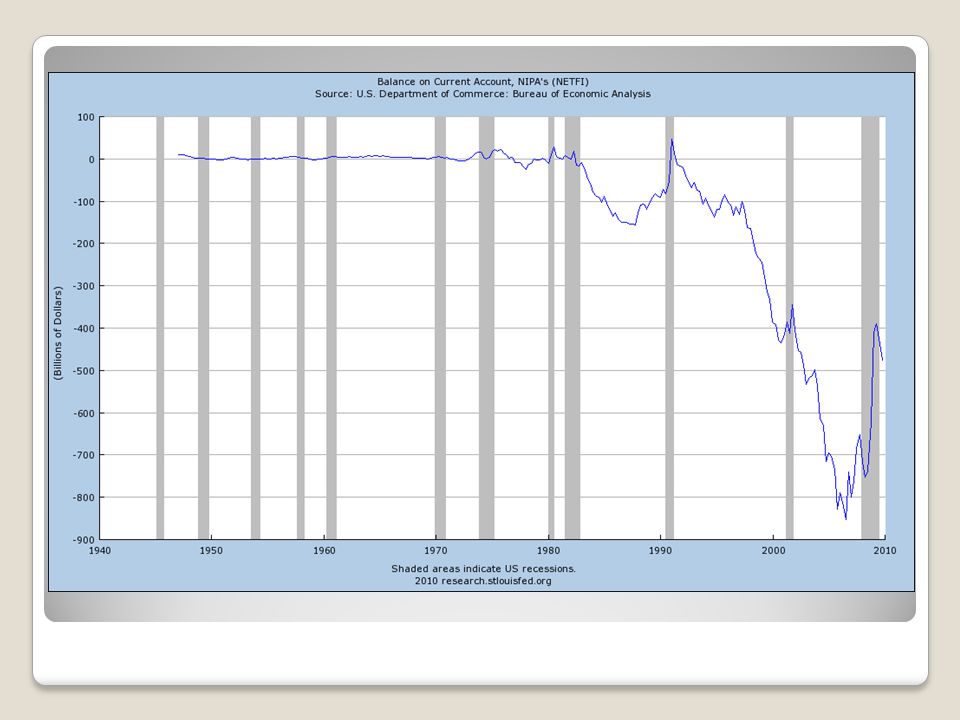Click the x-axis year '2000'
This screenshot has height=720, width=960.
coord(774,550)
